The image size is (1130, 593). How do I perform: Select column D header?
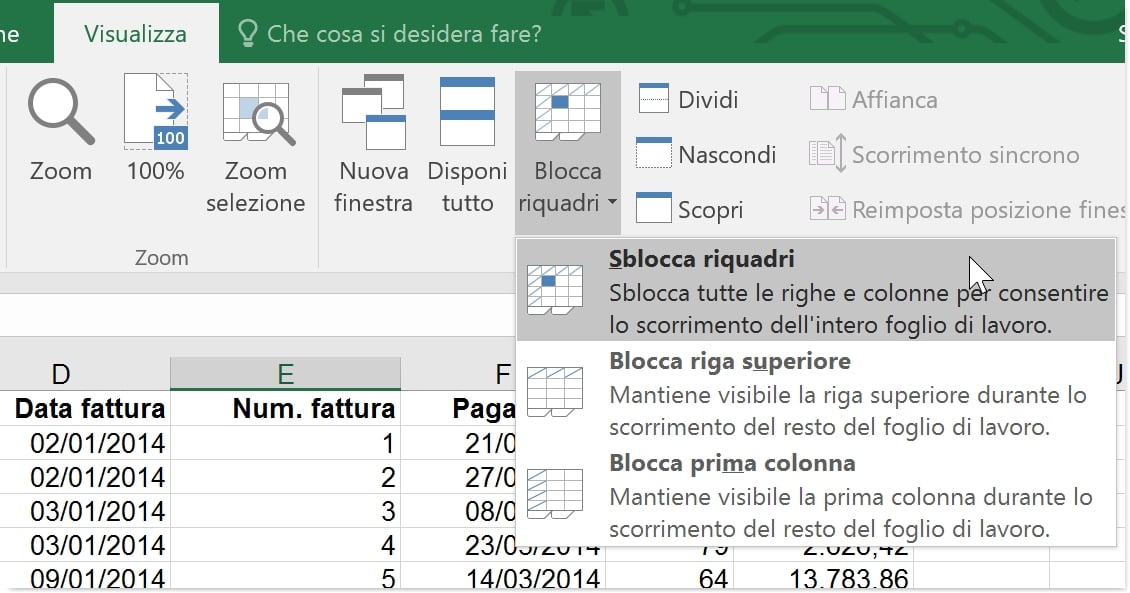tap(85, 373)
